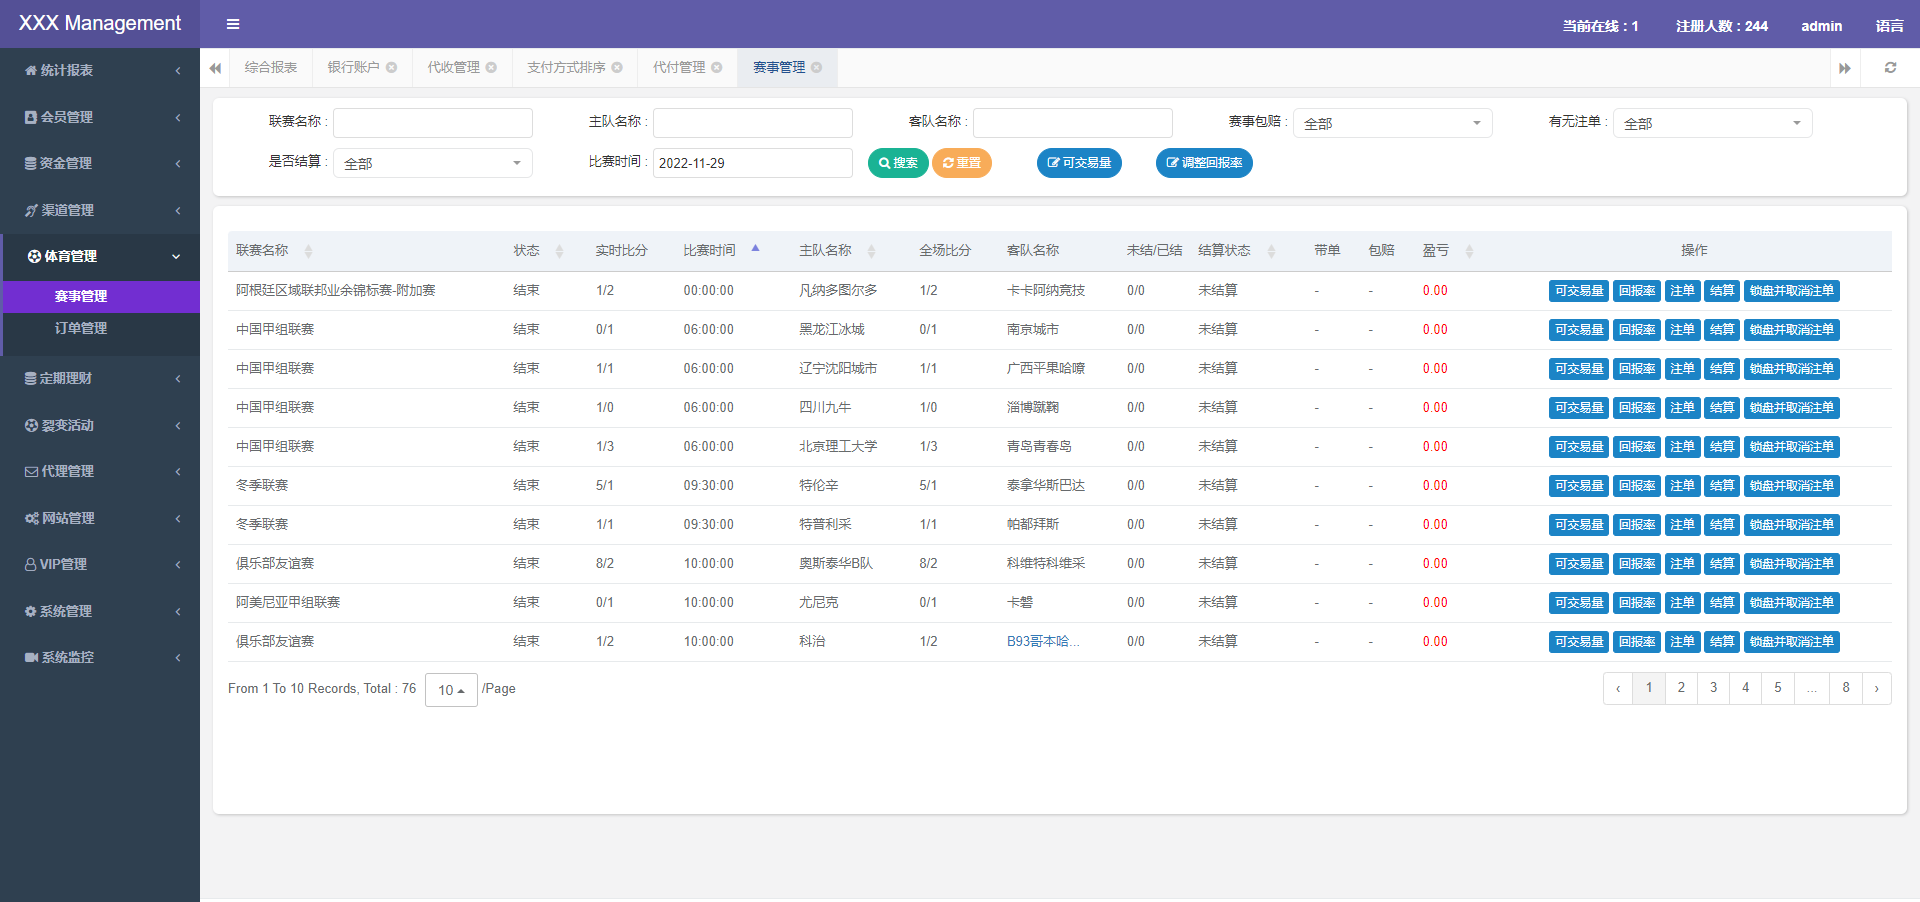Go to next page arrow in pagination
Viewport: 1920px width, 902px height.
(1876, 688)
